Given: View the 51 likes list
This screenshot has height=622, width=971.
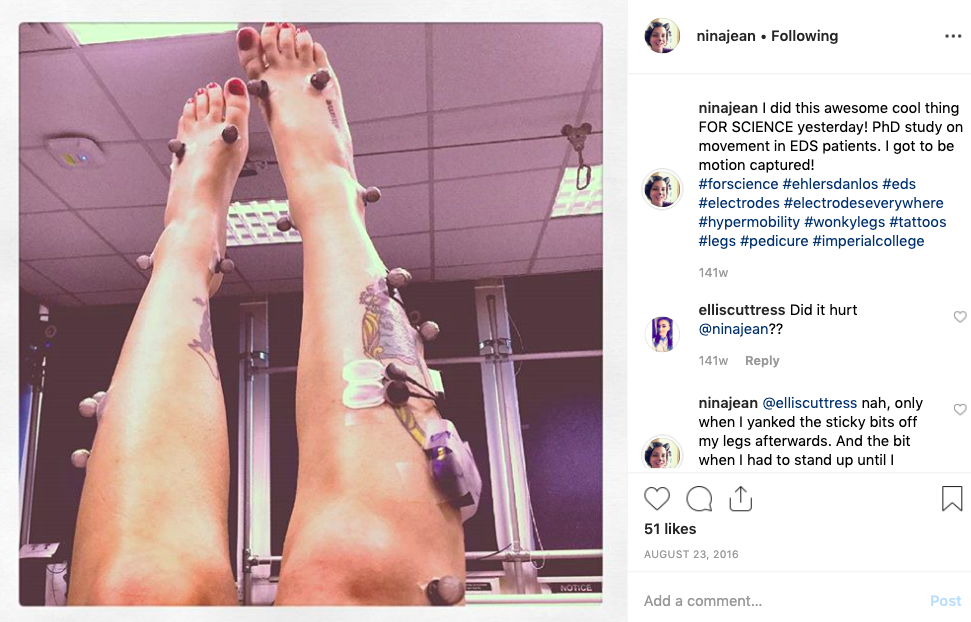Looking at the screenshot, I should click(x=670, y=529).
